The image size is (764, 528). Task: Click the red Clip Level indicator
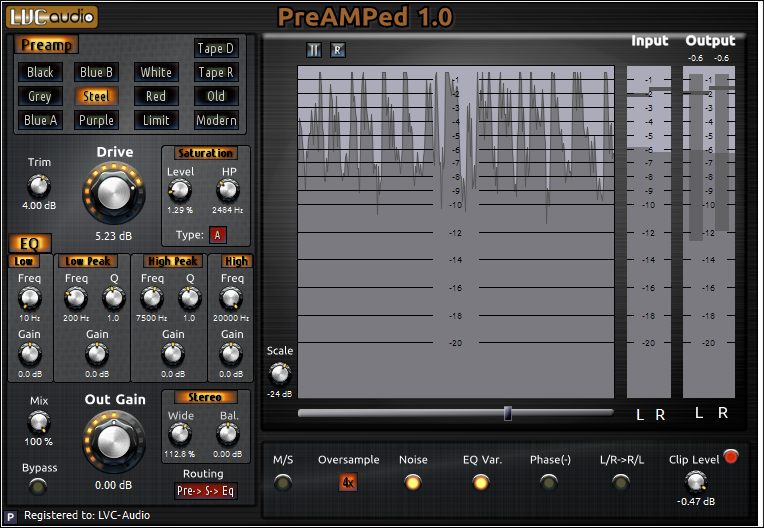tap(731, 456)
